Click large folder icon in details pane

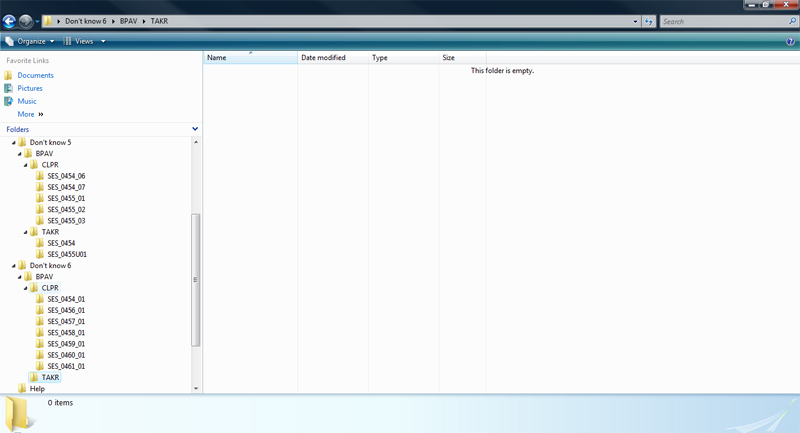coord(18,413)
